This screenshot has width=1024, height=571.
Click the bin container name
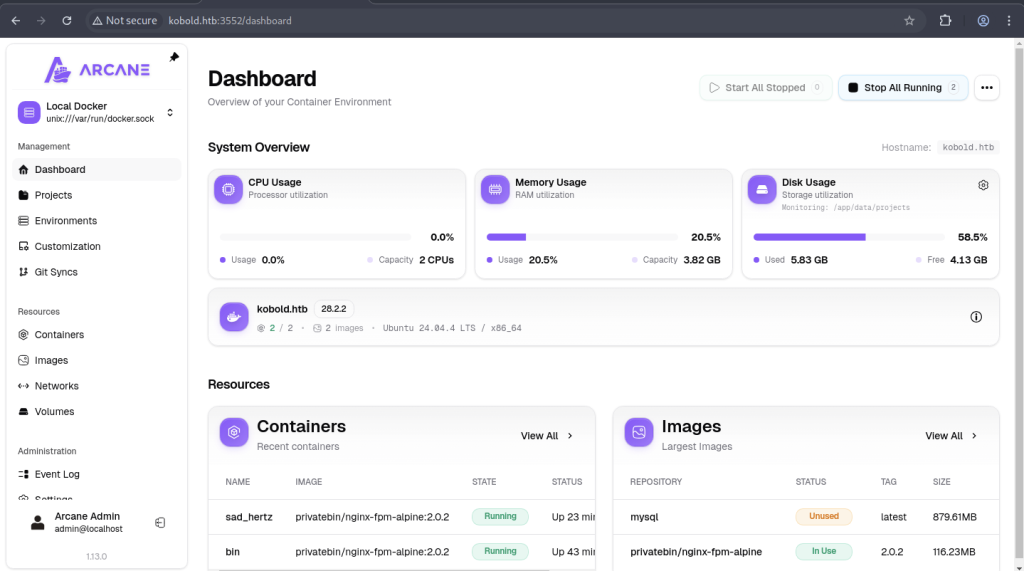[x=232, y=551]
